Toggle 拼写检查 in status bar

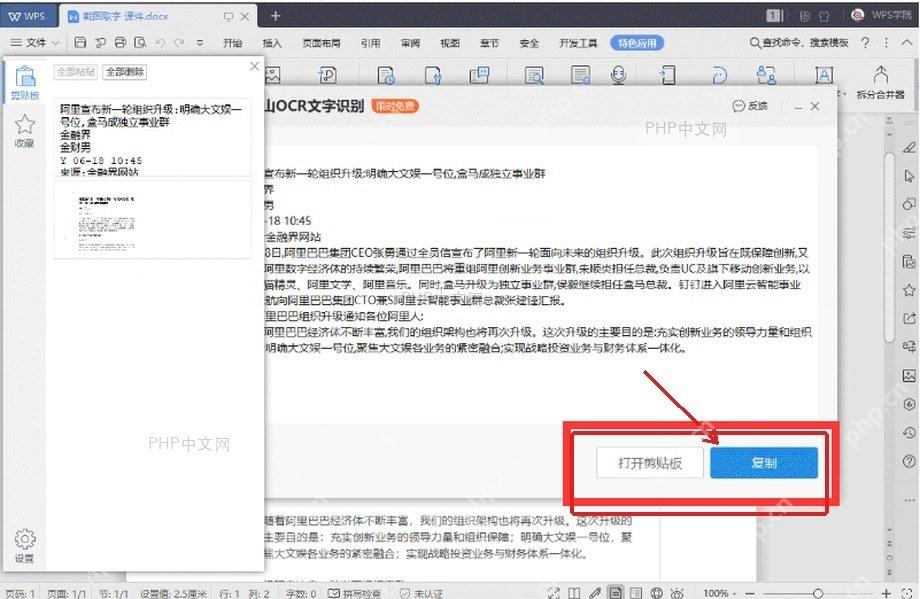[354, 593]
